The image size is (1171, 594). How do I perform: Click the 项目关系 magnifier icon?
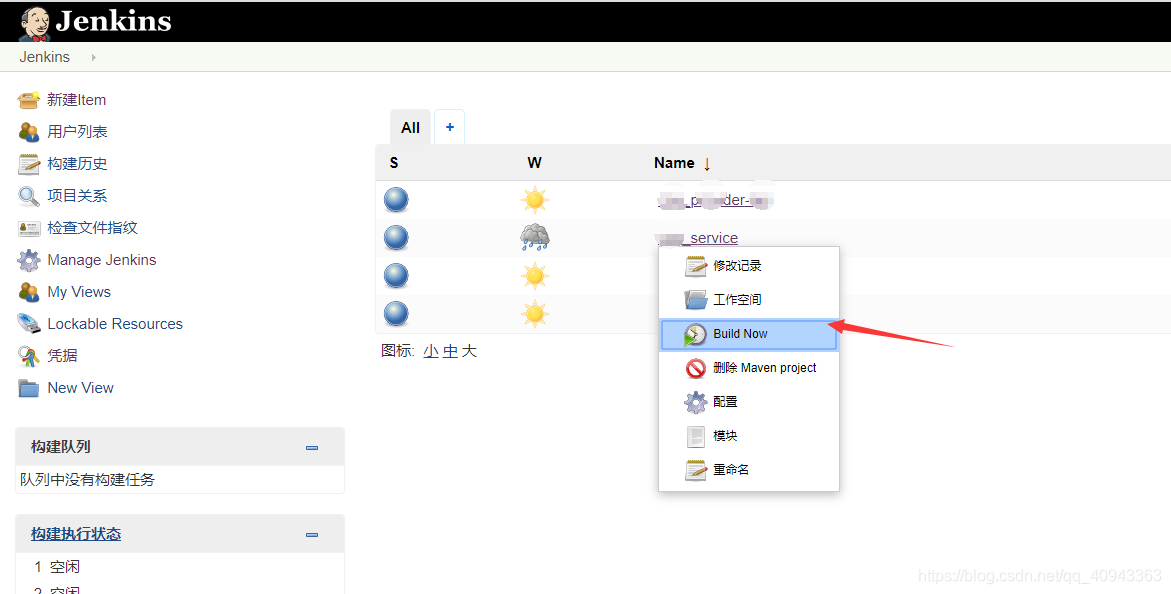(x=28, y=196)
